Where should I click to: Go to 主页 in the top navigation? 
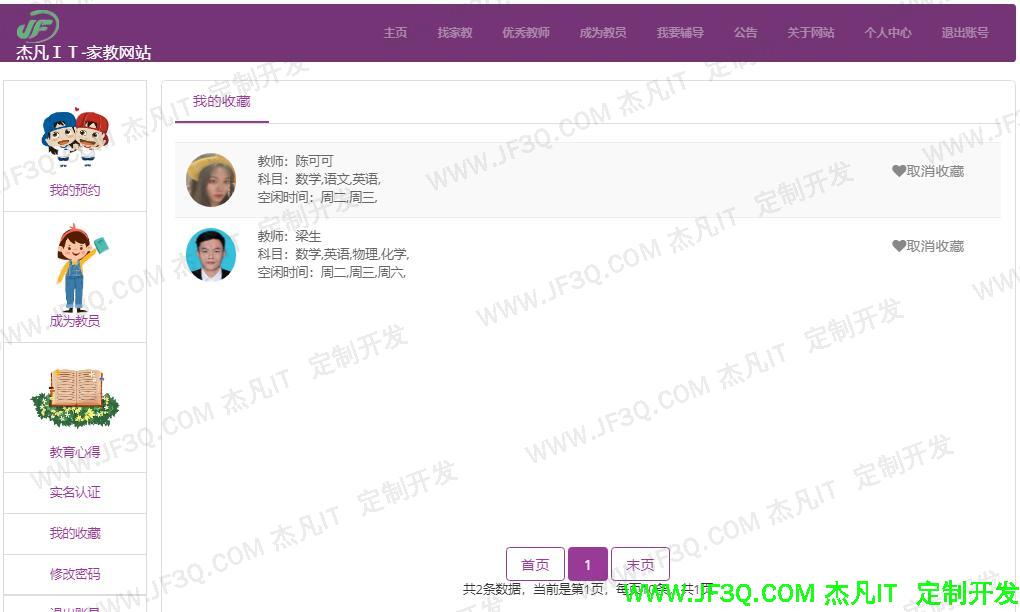click(395, 33)
